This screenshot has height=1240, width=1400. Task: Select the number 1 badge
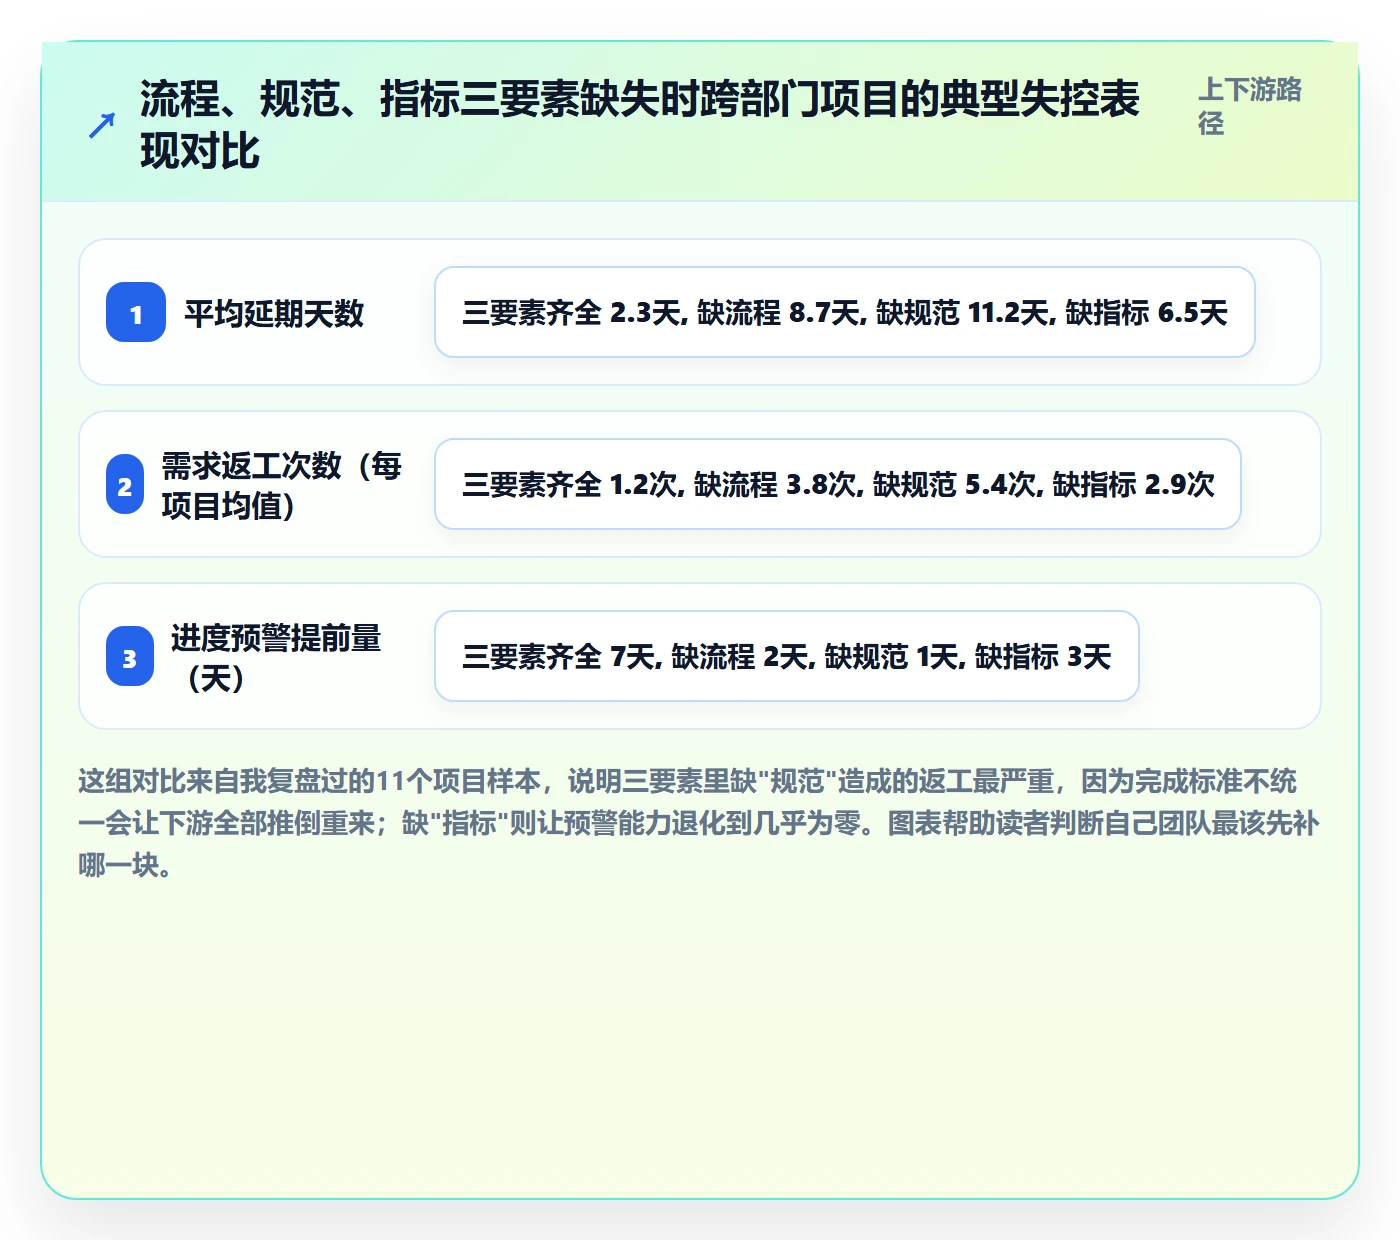(136, 313)
